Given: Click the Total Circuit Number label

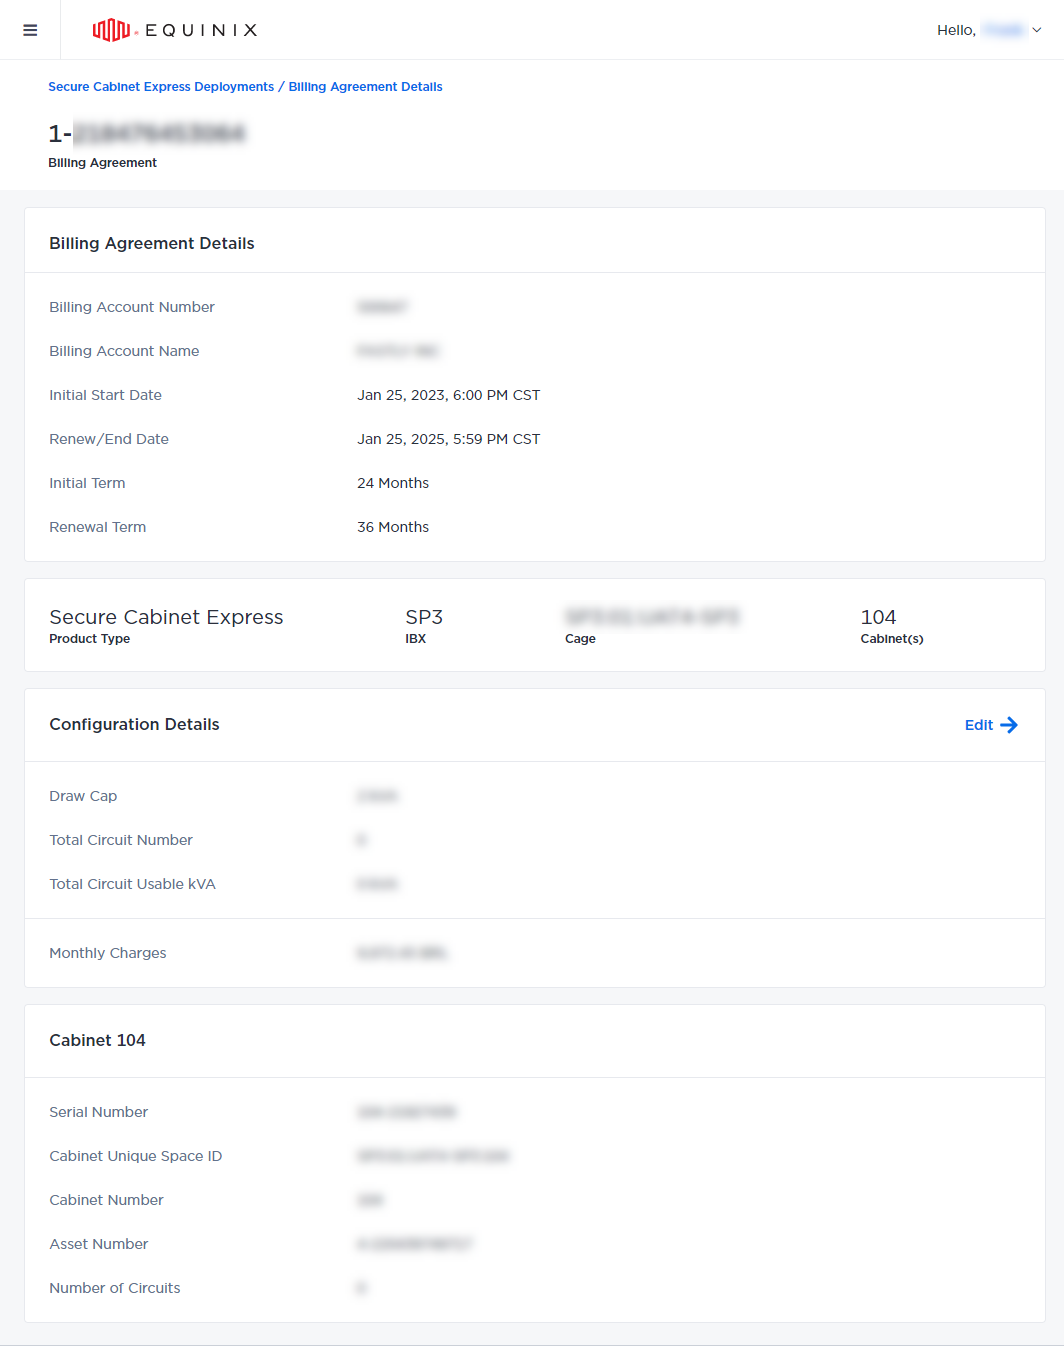Looking at the screenshot, I should pyautogui.click(x=121, y=840).
